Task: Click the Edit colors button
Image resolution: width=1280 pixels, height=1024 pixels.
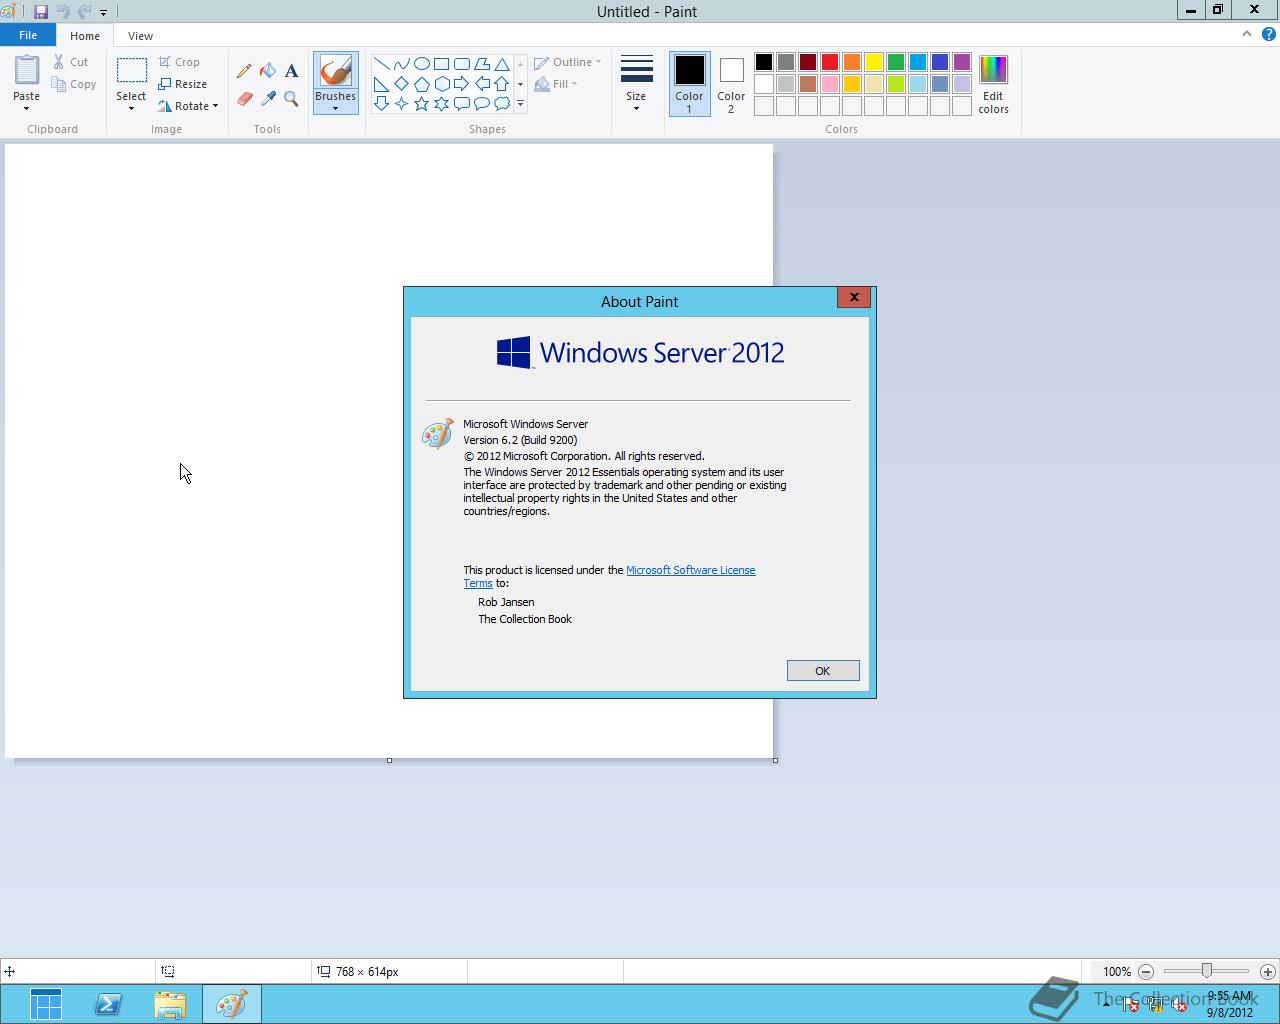Action: tap(993, 84)
